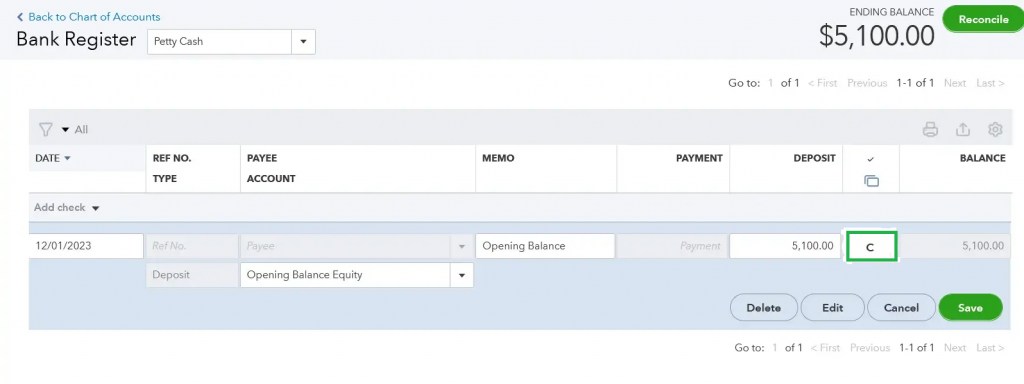Screen dimensions: 1024x384
Task: Click the MEMO column header
Action: [498, 158]
